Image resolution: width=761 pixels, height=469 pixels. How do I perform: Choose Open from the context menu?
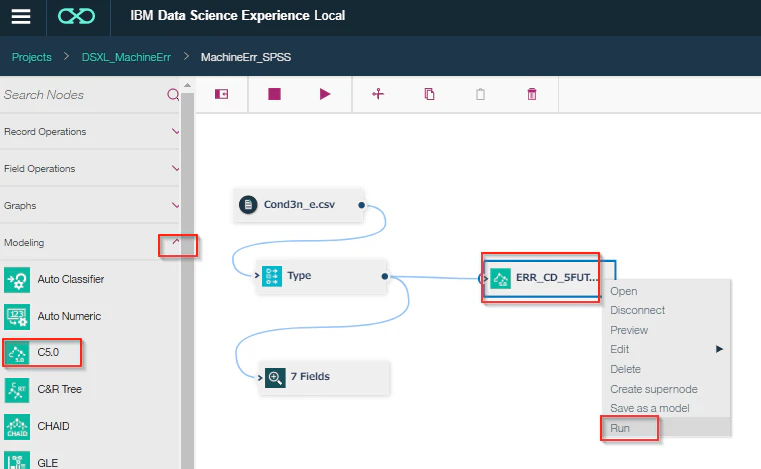(x=624, y=291)
